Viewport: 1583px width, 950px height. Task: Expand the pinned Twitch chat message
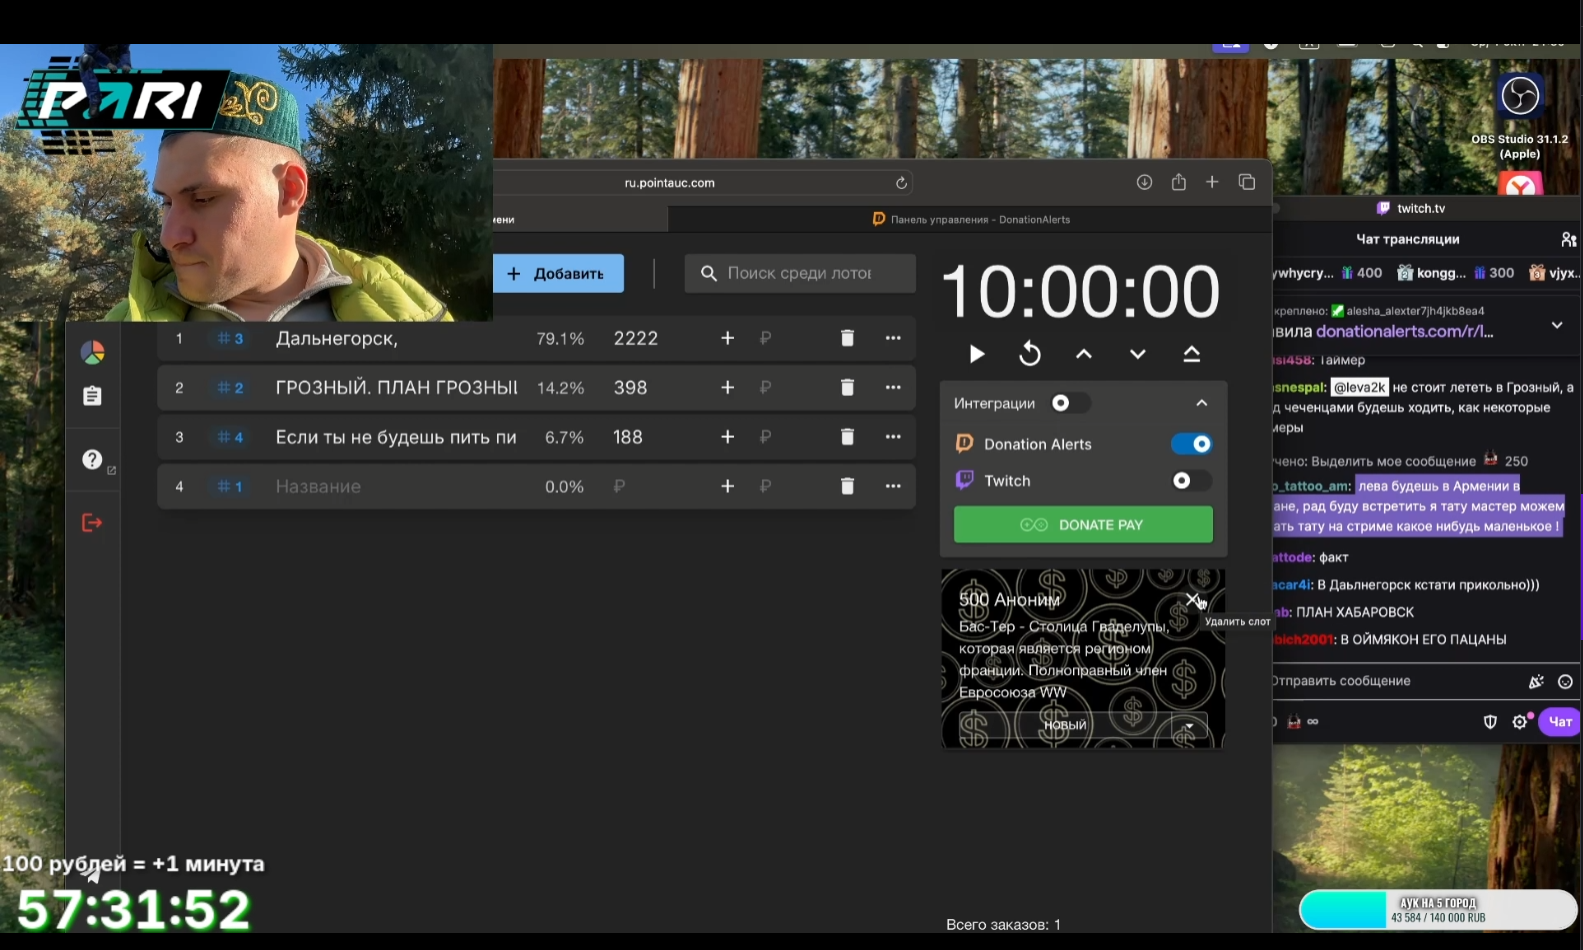[1557, 325]
